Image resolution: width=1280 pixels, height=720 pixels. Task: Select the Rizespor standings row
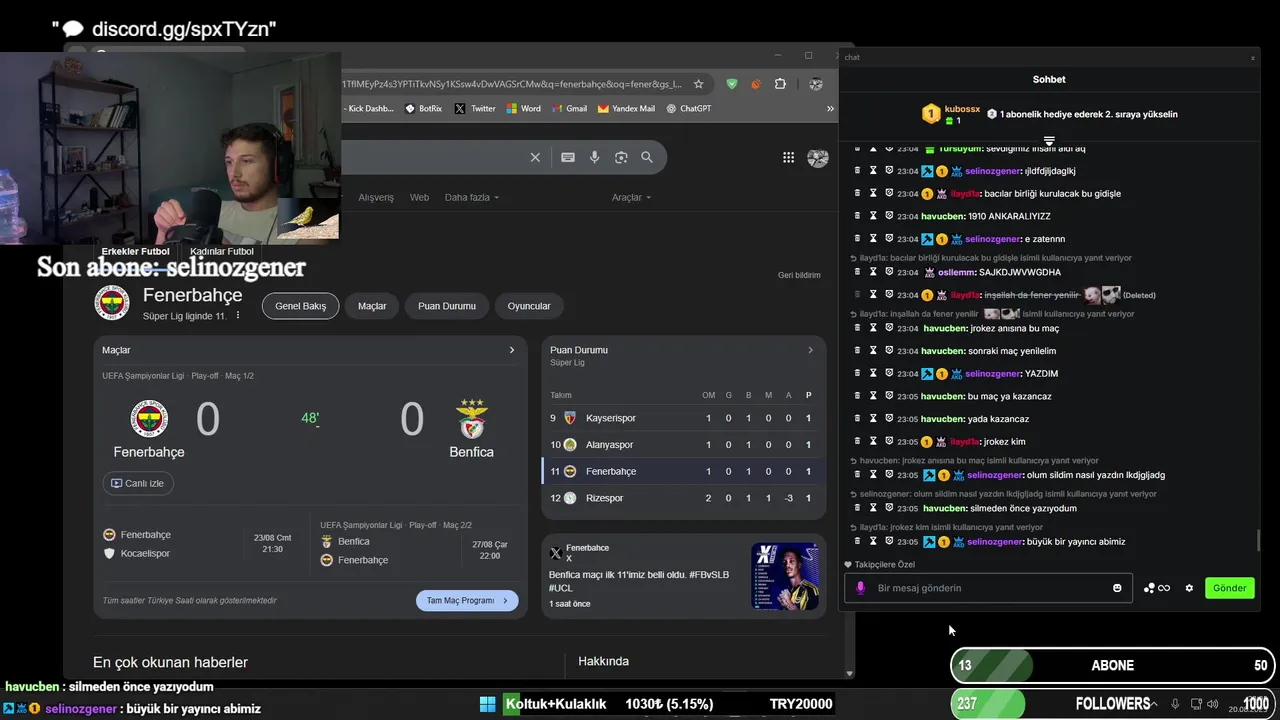pyautogui.click(x=684, y=498)
